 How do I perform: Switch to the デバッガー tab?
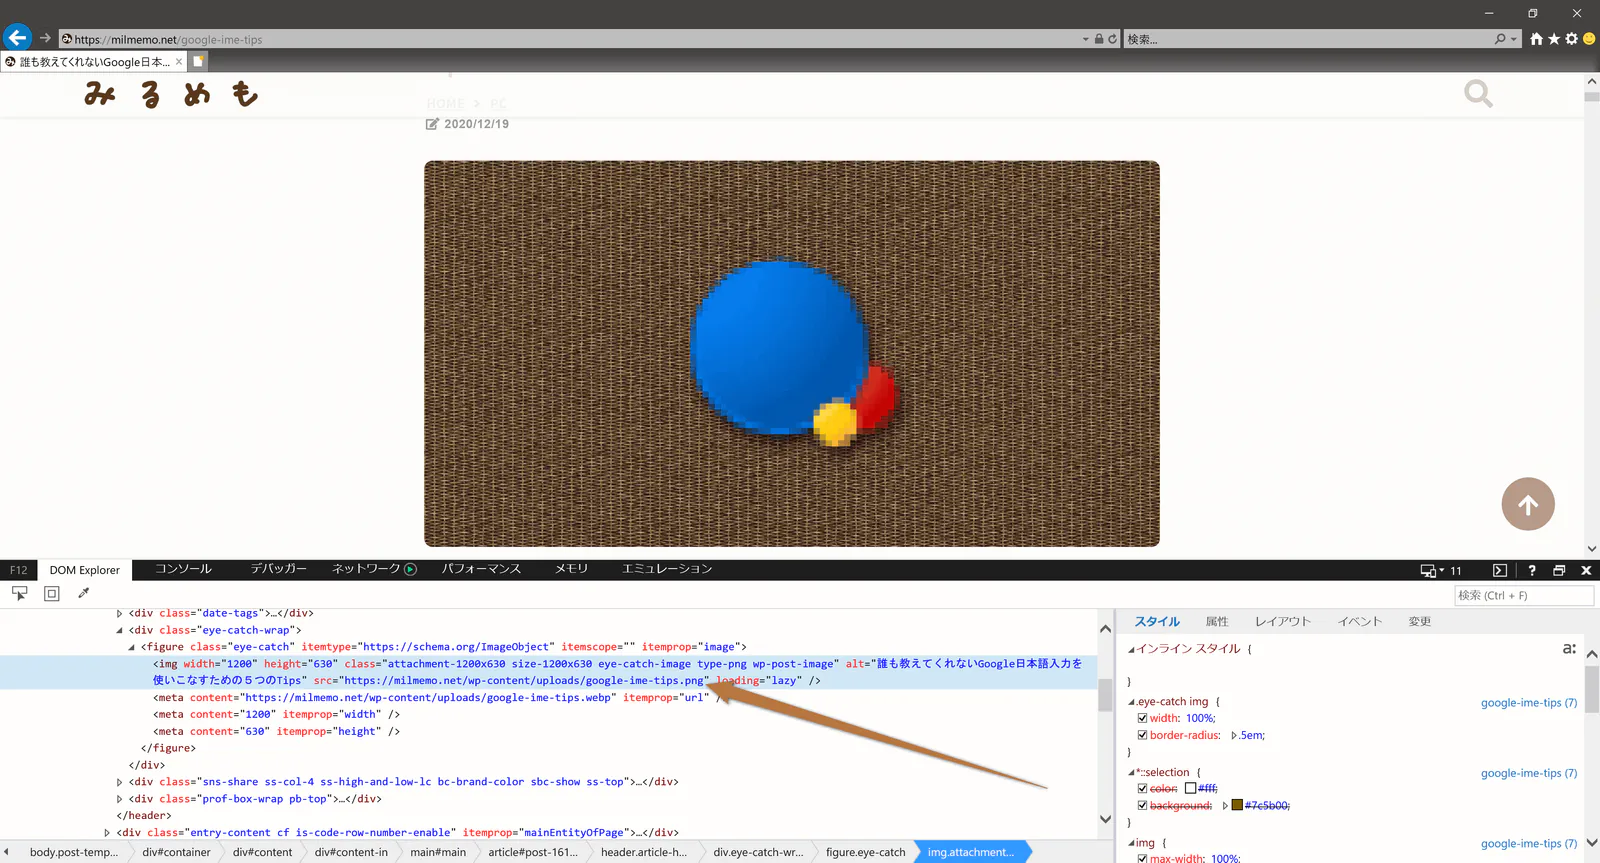(278, 569)
